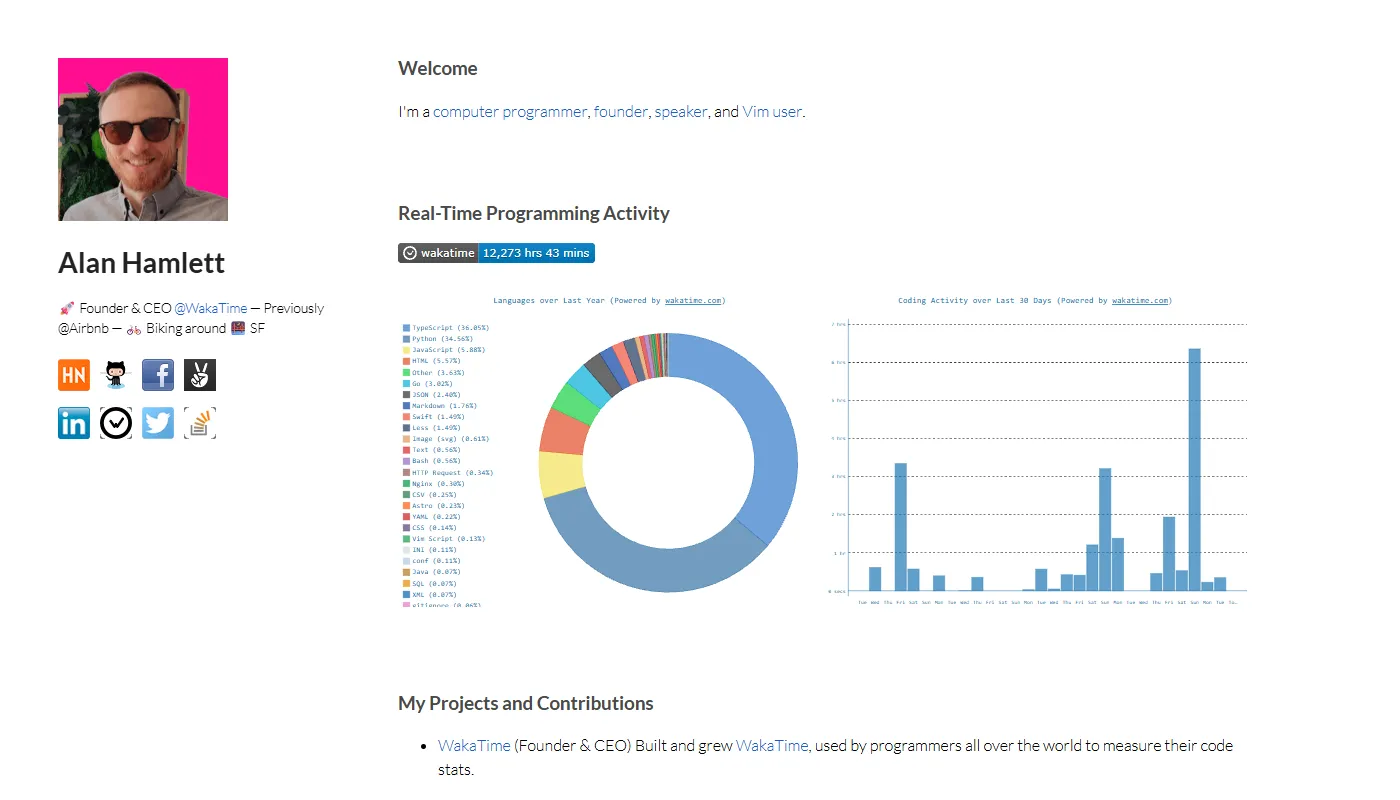
Task: Select 'HTTP Request (0.34%)' legend entry
Action: (x=447, y=472)
